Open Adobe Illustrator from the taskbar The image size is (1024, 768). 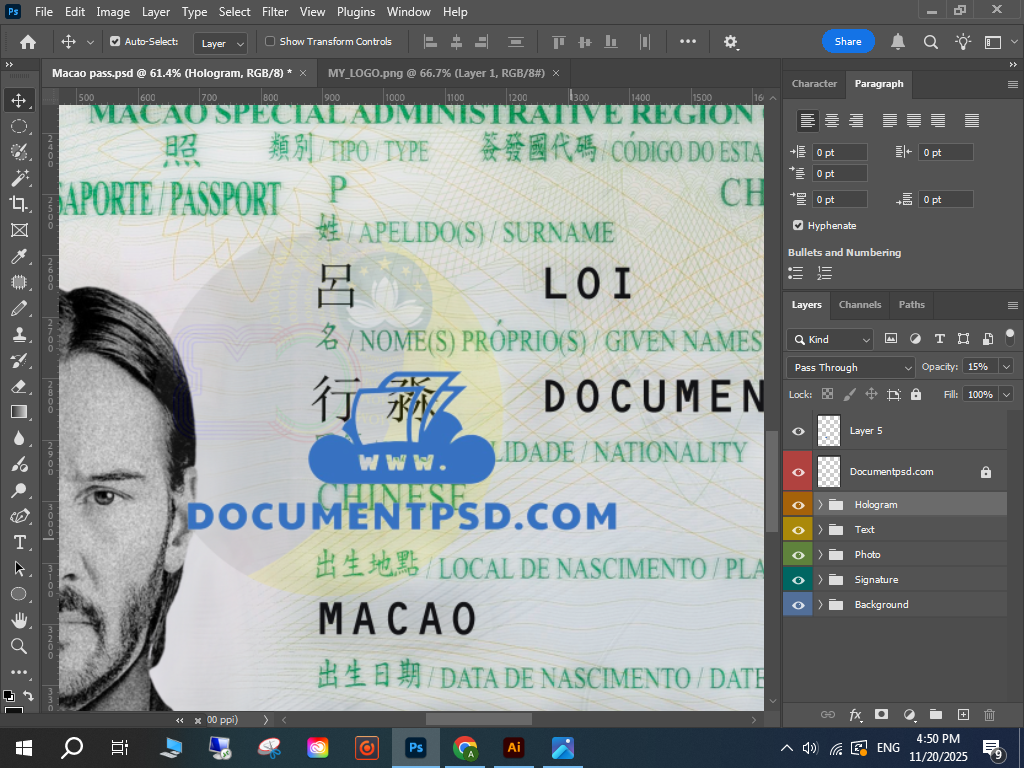point(514,747)
